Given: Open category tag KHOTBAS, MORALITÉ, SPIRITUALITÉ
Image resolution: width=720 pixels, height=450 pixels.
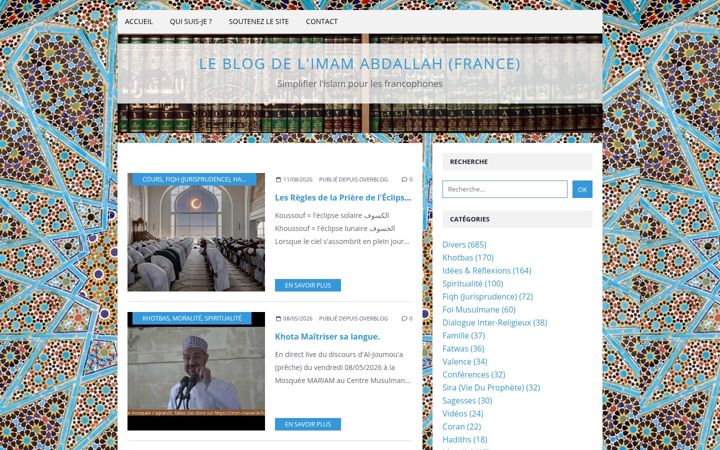Looking at the screenshot, I should coord(192,318).
